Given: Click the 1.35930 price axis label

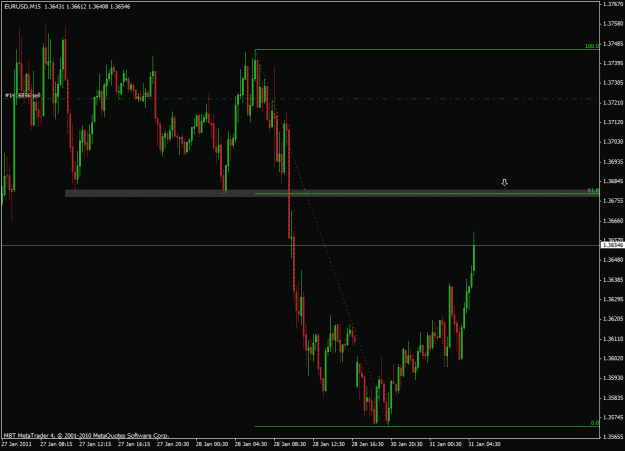Looking at the screenshot, I should point(613,378).
